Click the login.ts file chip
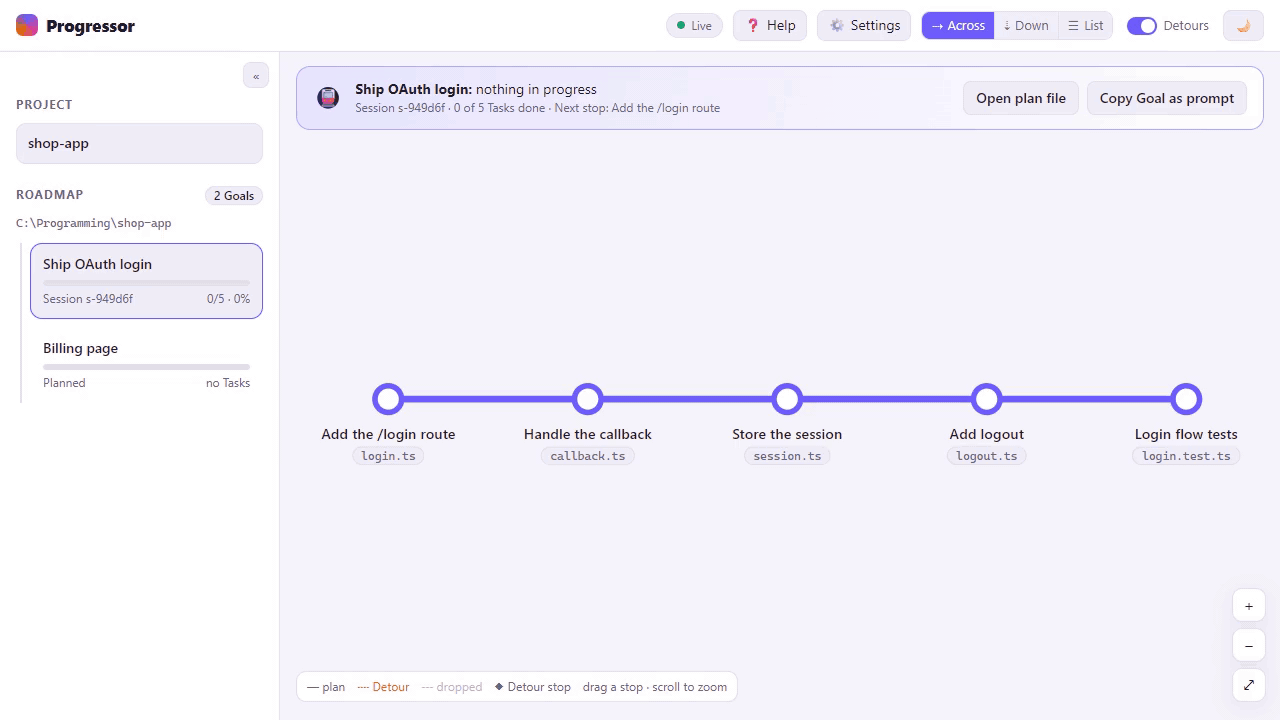 pyautogui.click(x=388, y=456)
